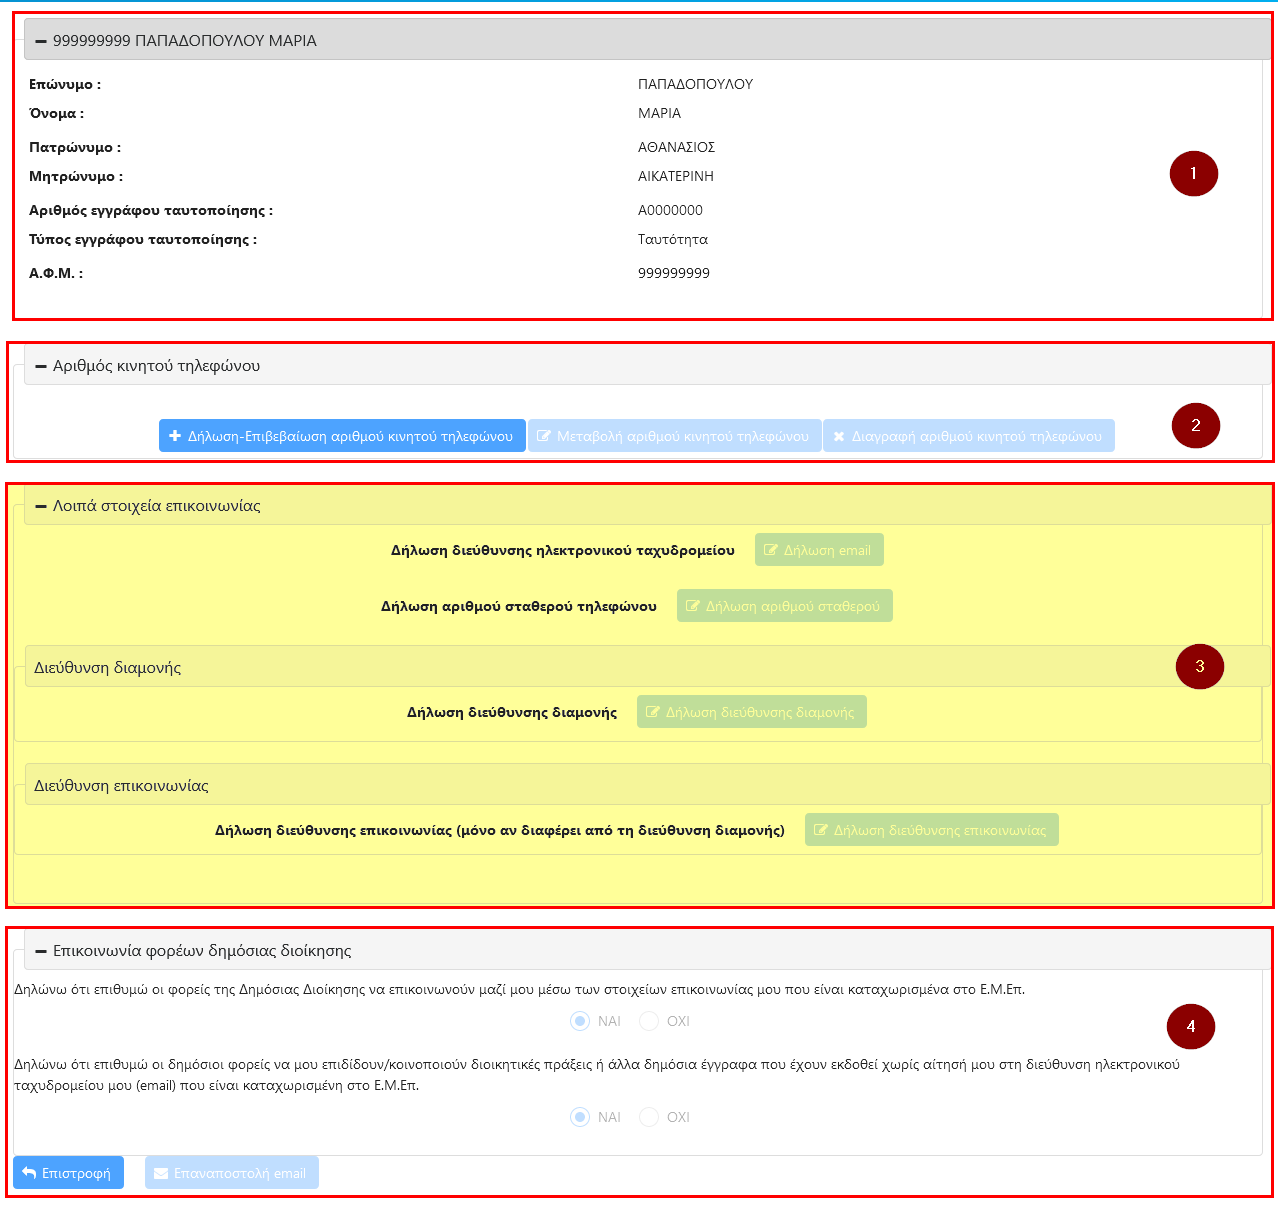Click plus icon on mobile number declaration button
Image resolution: width=1278 pixels, height=1230 pixels.
point(175,436)
